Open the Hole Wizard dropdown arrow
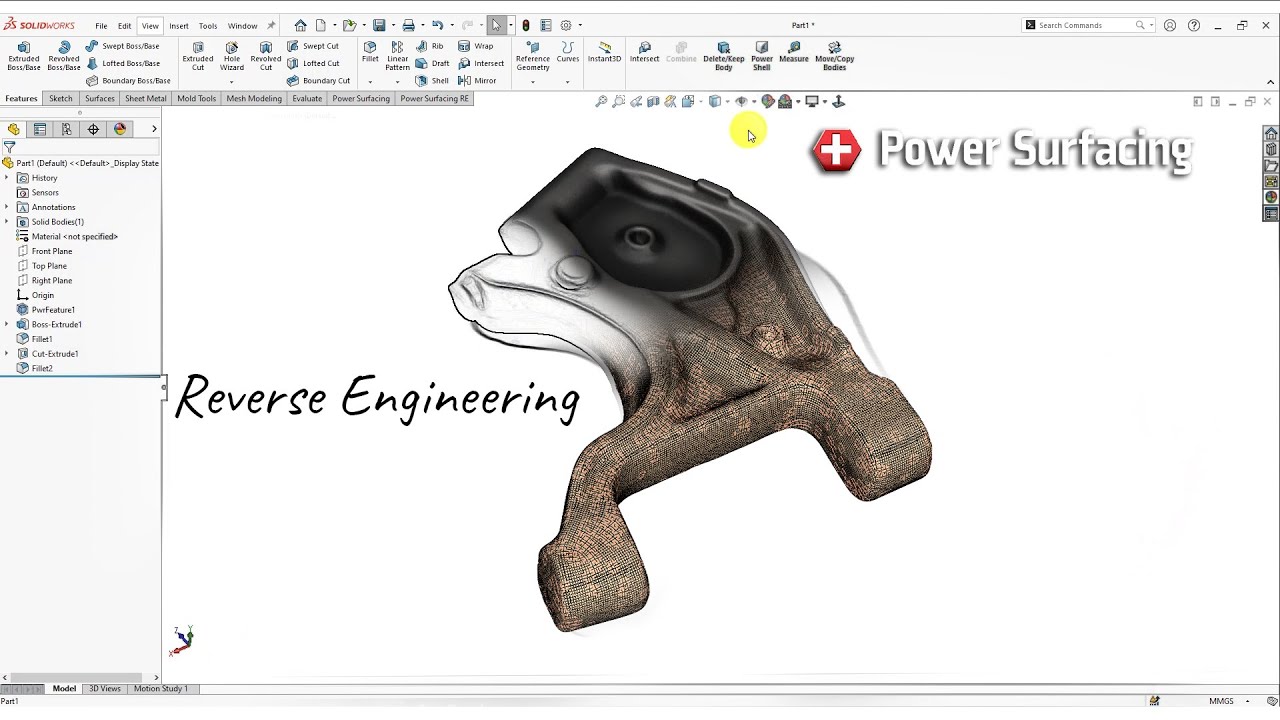Screen dimensions: 1280x720 (x=232, y=81)
